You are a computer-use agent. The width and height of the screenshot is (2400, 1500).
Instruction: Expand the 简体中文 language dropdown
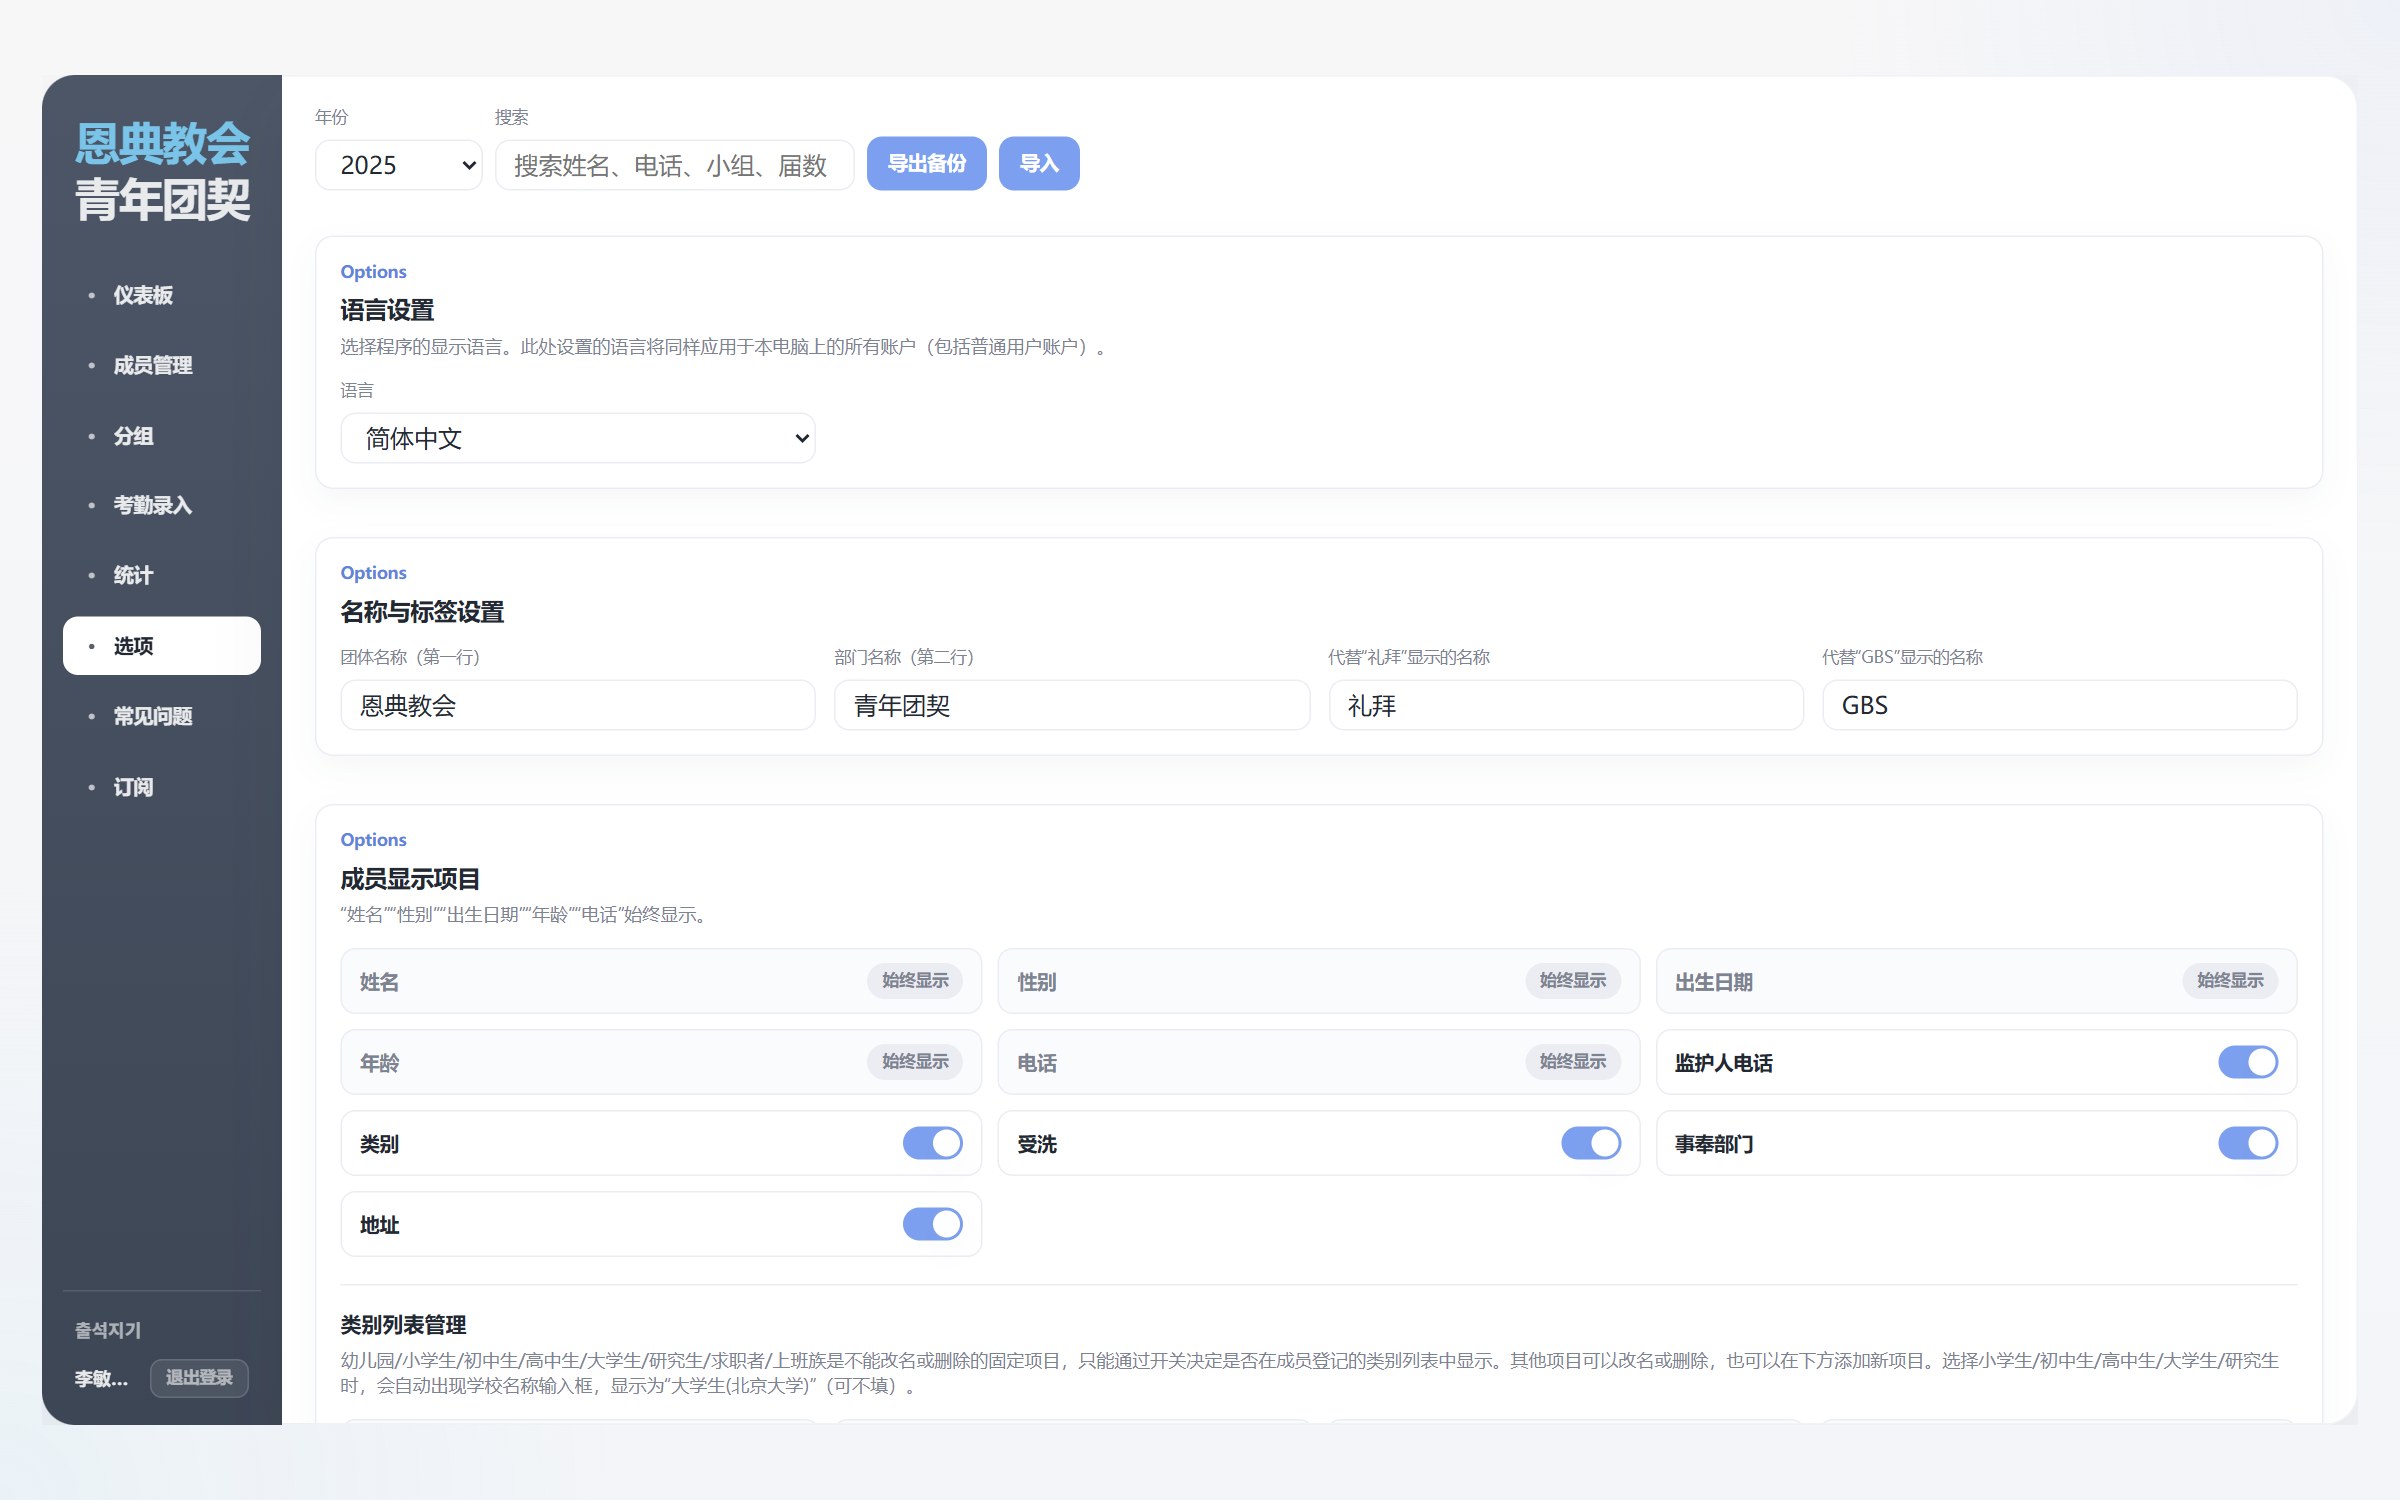(578, 438)
